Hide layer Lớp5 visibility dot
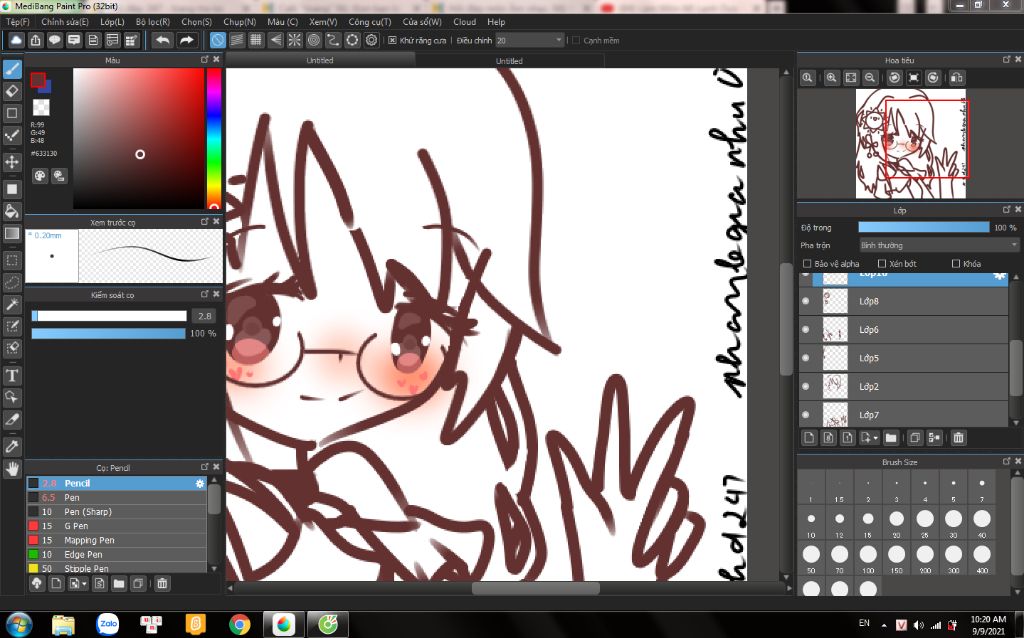 click(x=805, y=358)
